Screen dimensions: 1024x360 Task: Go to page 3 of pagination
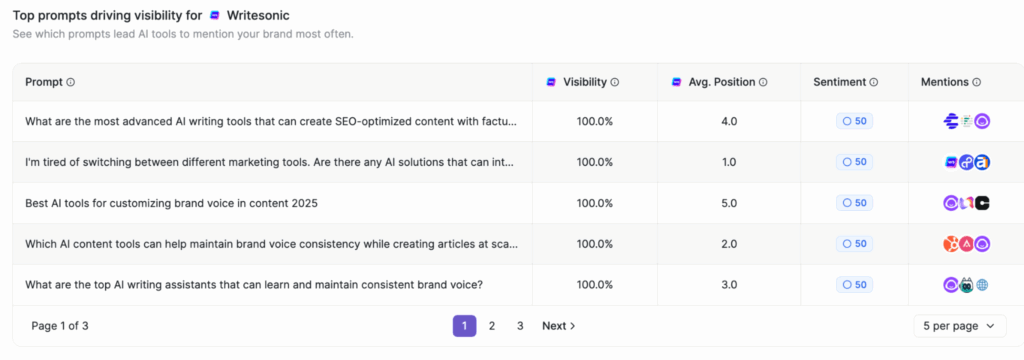[x=520, y=326]
